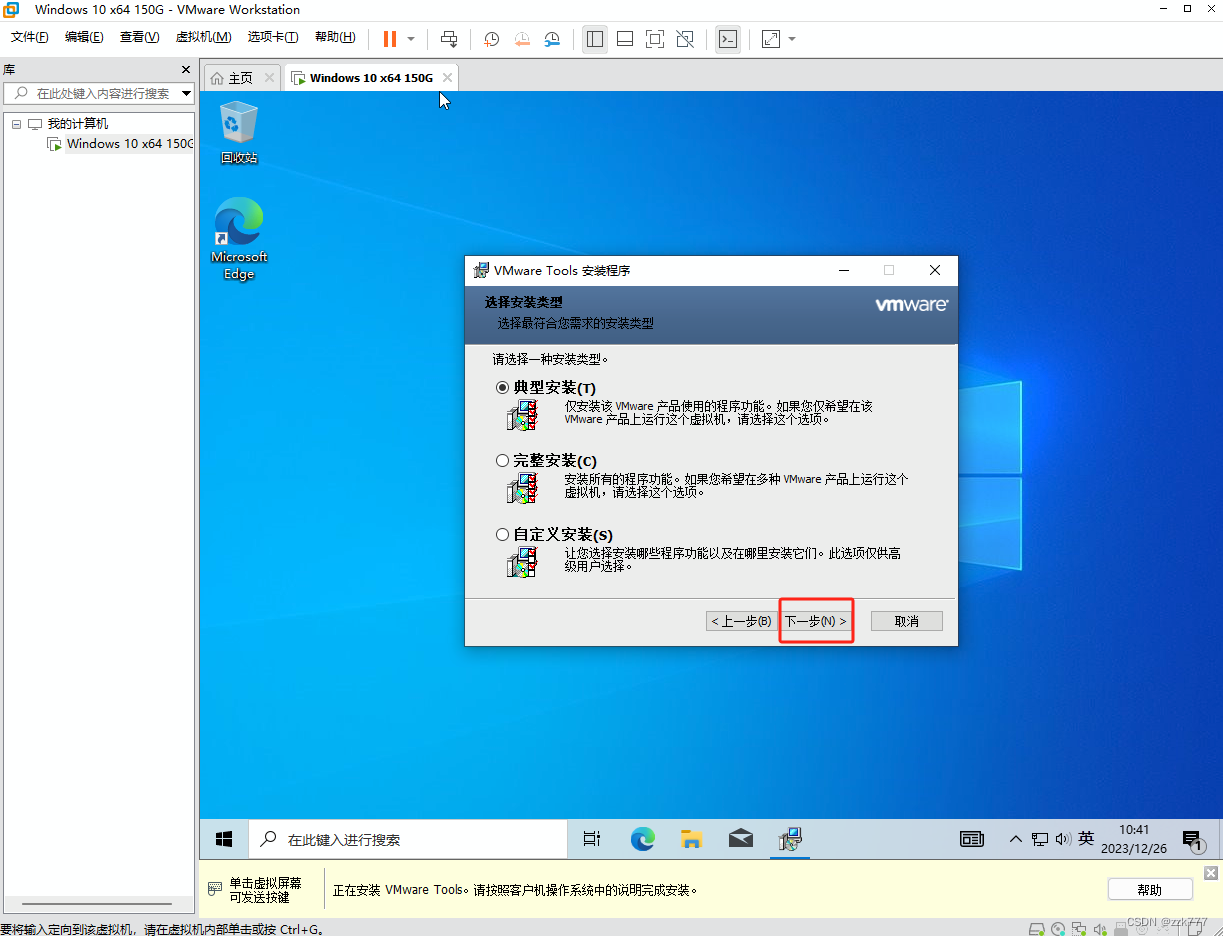Close the 主页 tab
This screenshot has height=936, width=1223.
point(269,78)
